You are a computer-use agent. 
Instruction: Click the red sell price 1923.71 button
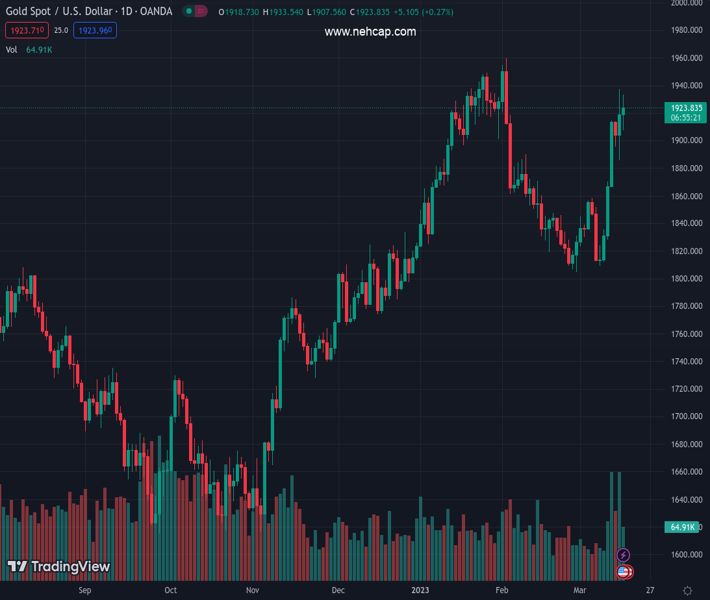coord(26,31)
